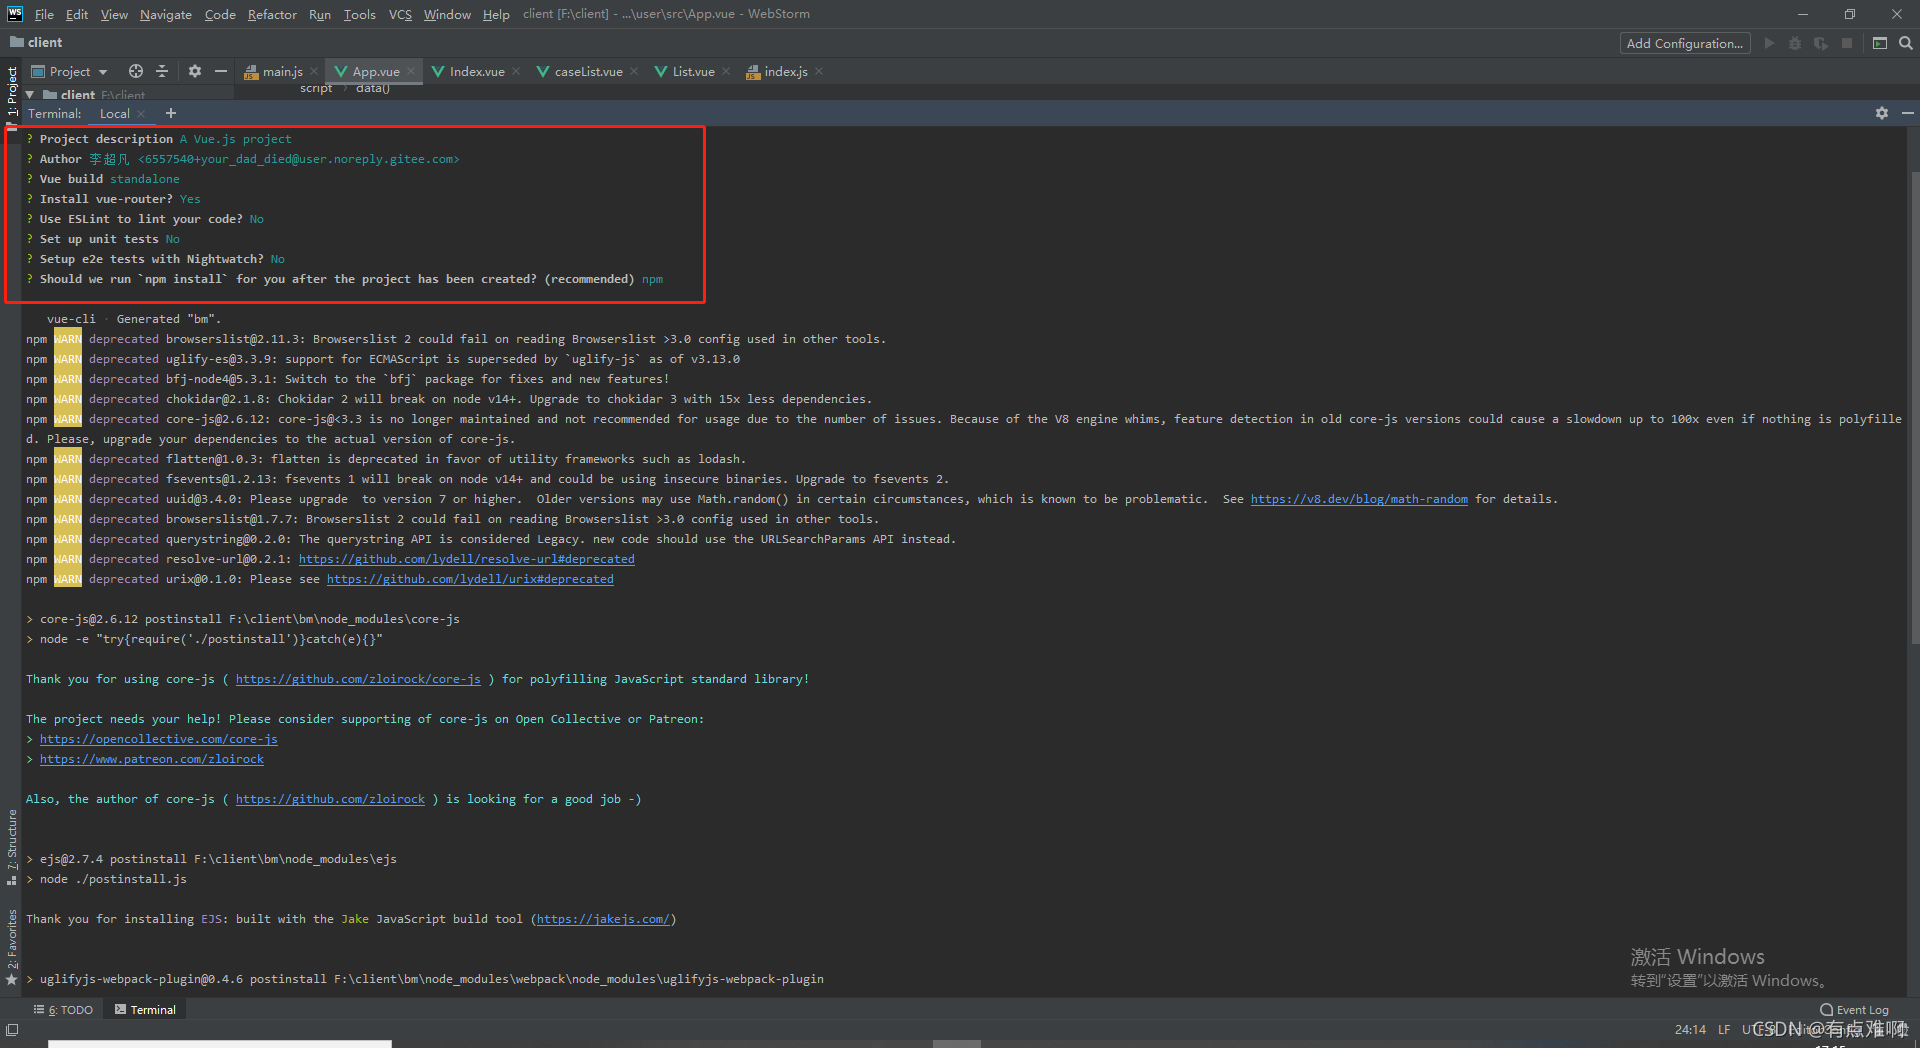Open the resolve-url#deprecated GitHub link

[466, 559]
